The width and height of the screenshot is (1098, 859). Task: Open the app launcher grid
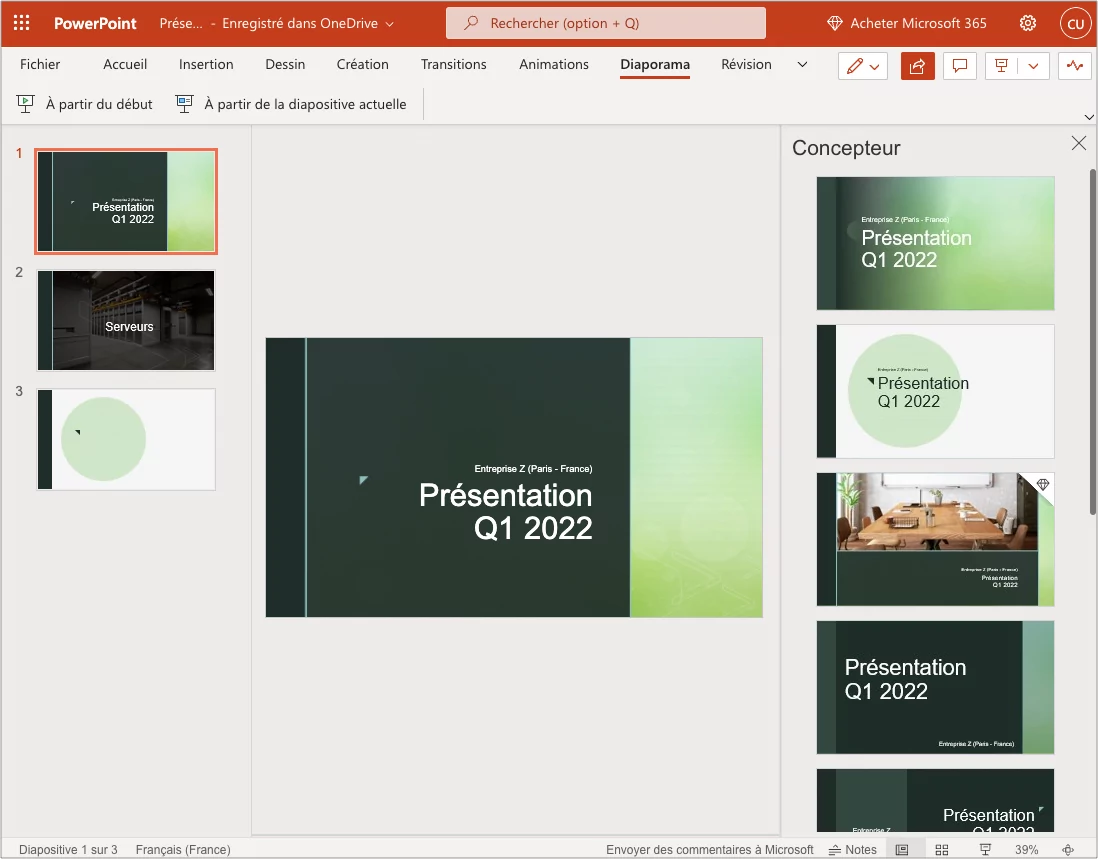click(22, 23)
